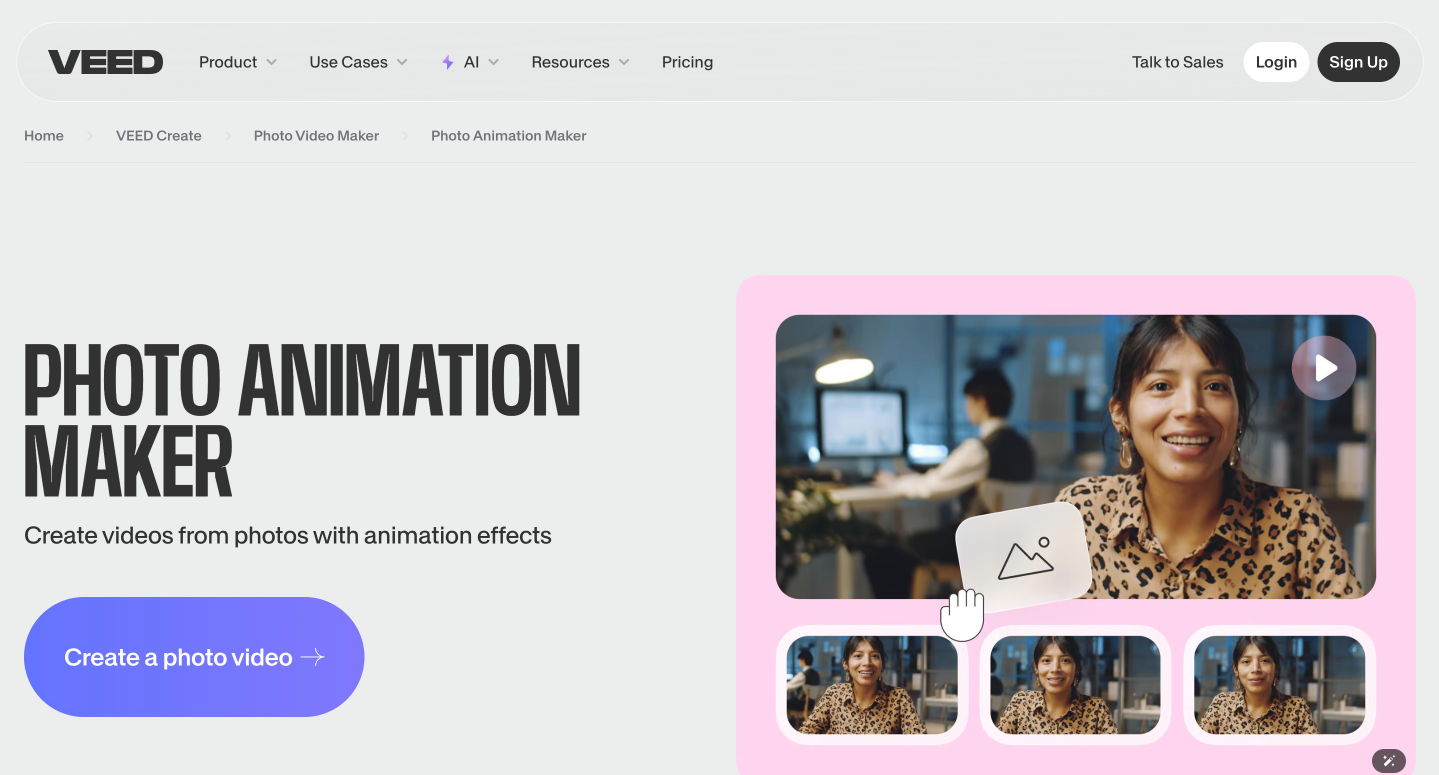Select the third video thumbnail

1280,685
